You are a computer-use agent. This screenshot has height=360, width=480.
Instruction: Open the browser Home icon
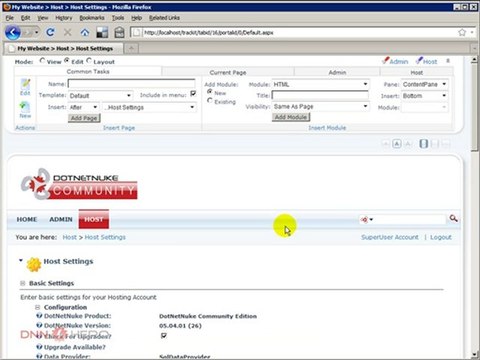85,32
